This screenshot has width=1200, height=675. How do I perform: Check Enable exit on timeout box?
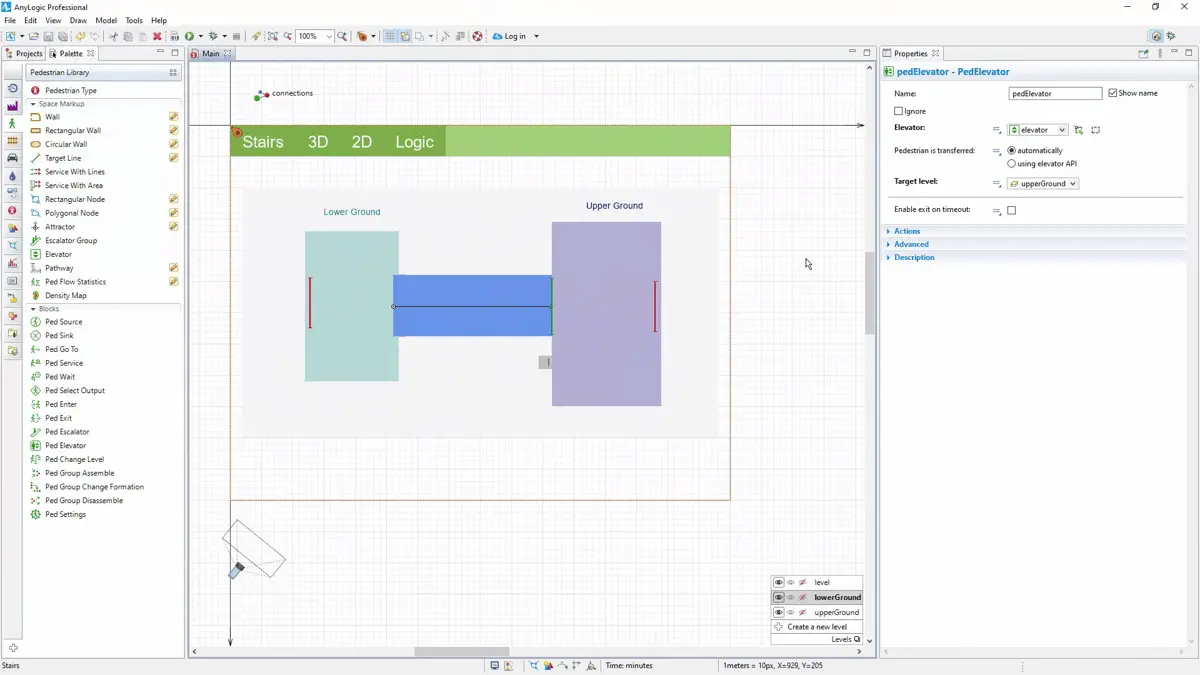coord(1011,210)
